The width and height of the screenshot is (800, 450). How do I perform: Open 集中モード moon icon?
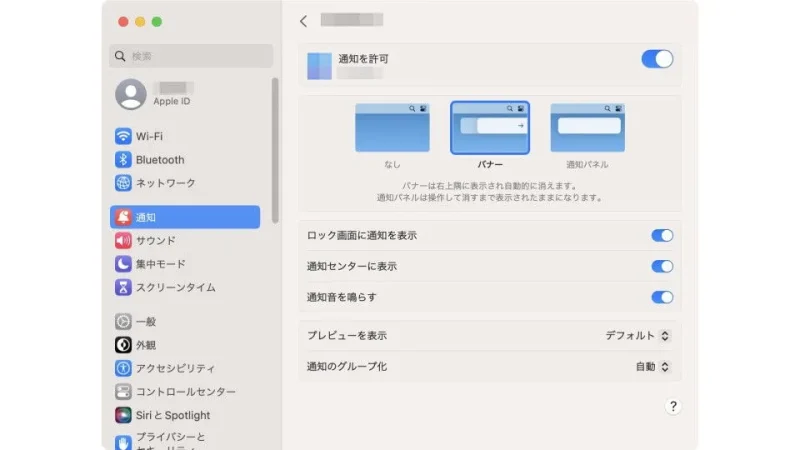123,264
